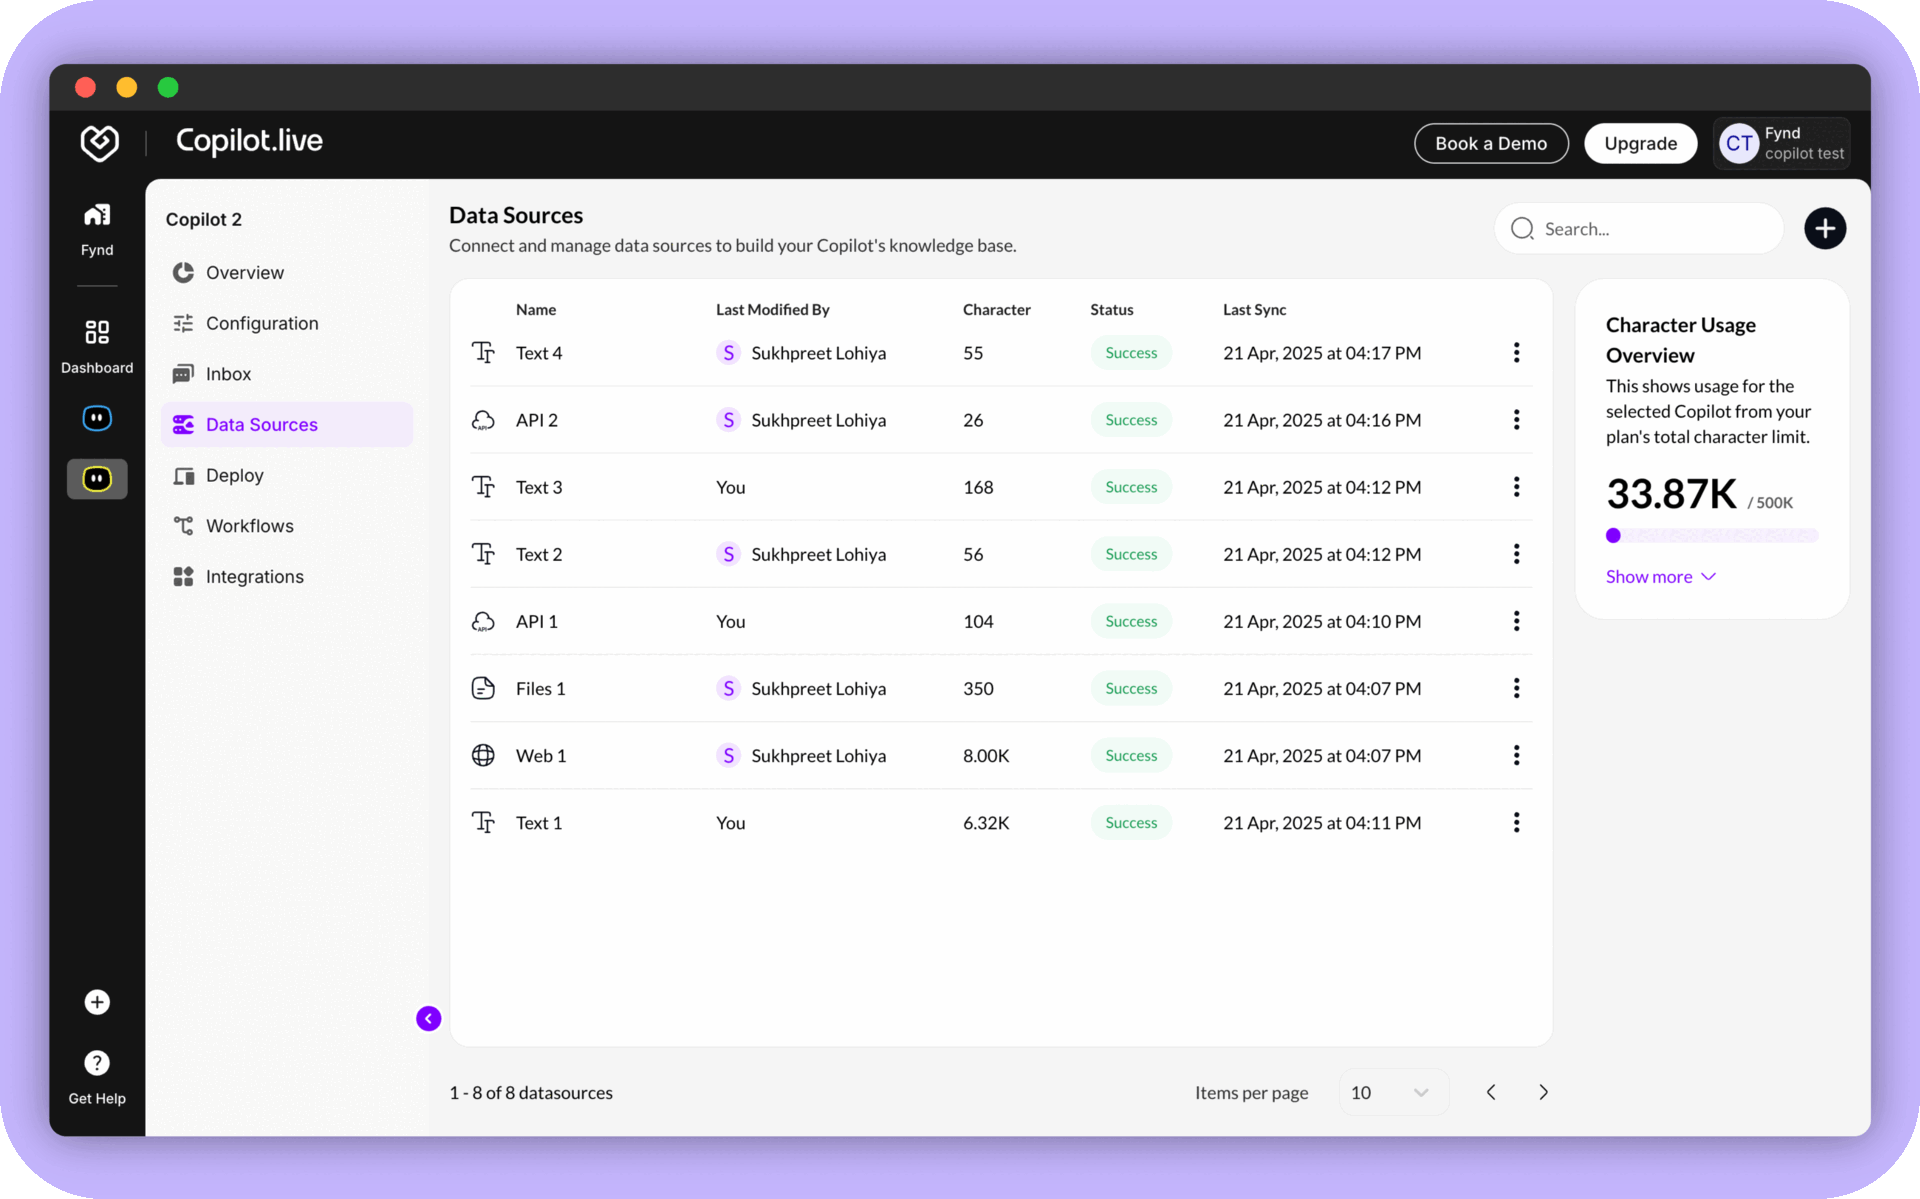Viewport: 1920px width, 1199px height.
Task: Click the Get Help question mark icon
Action: pos(97,1063)
